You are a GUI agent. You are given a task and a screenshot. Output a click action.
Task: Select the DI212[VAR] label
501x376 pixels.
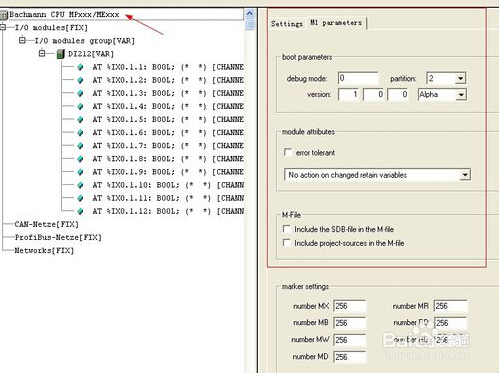(x=91, y=54)
